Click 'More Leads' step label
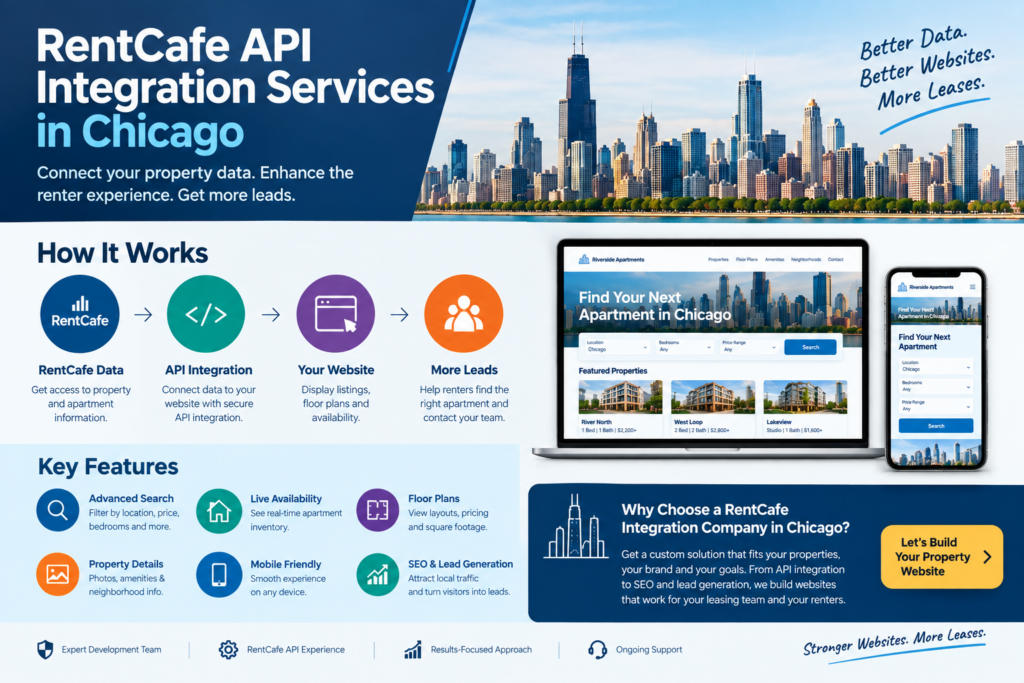The height and width of the screenshot is (683, 1024). [464, 370]
